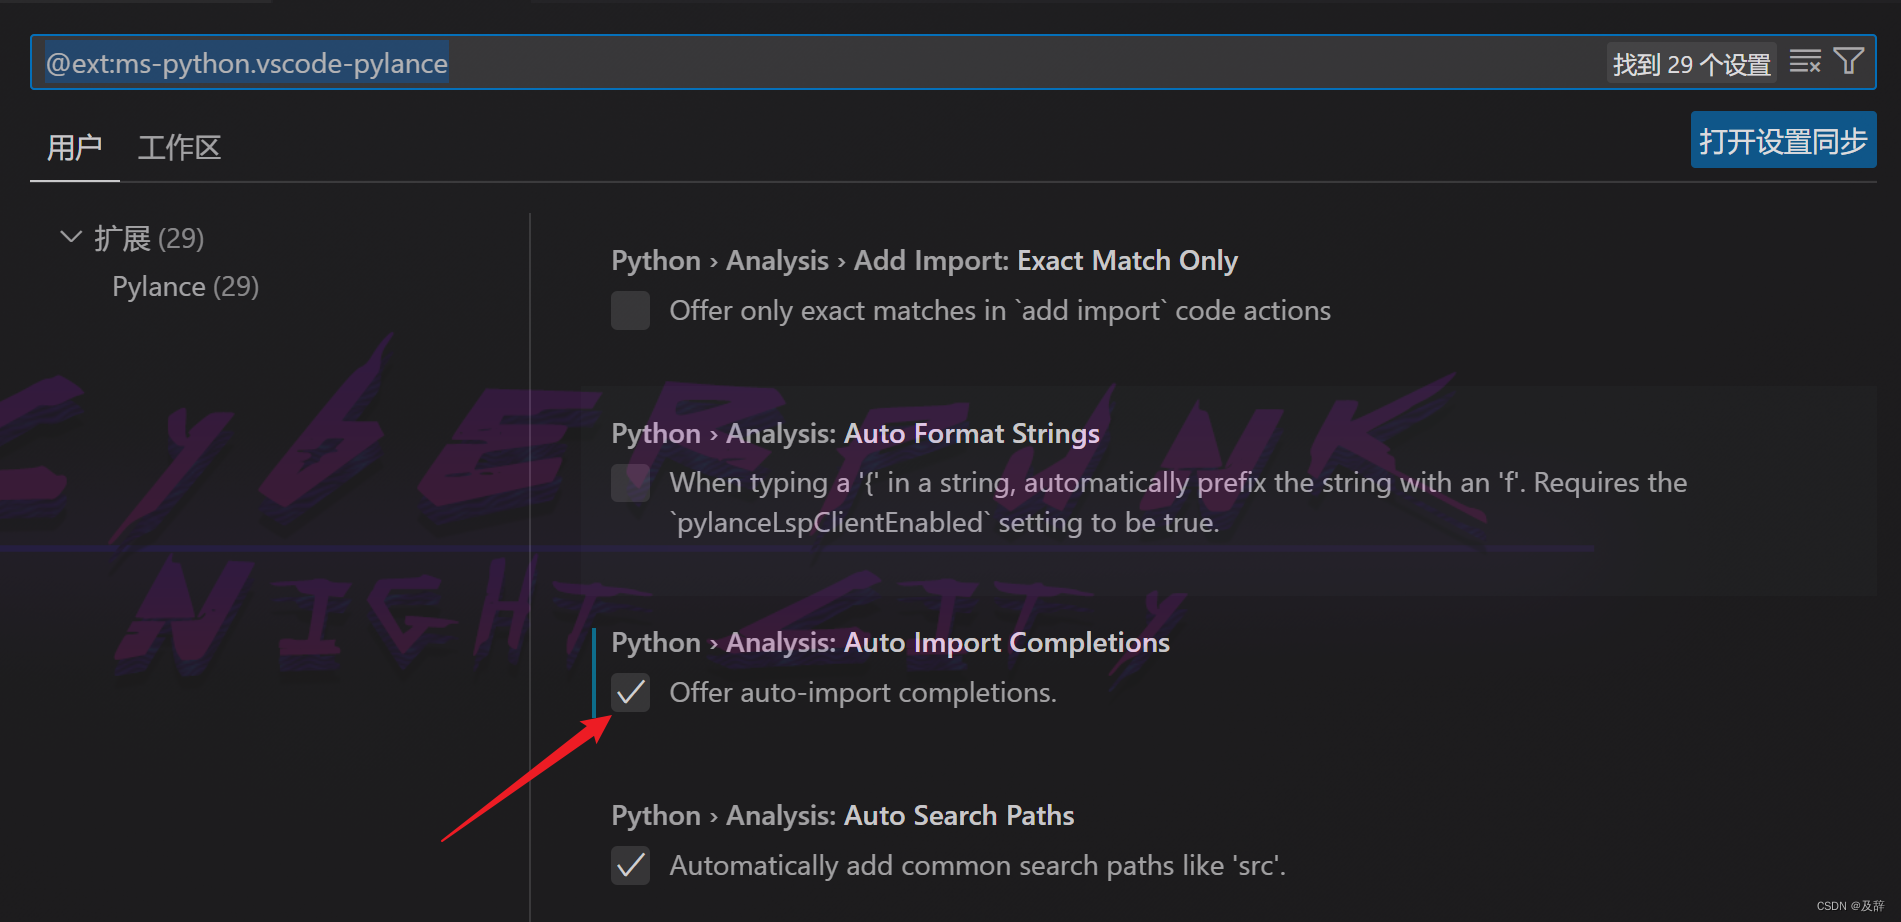Switch to the 工作区 tab
Viewport: 1901px width, 922px height.
179,147
